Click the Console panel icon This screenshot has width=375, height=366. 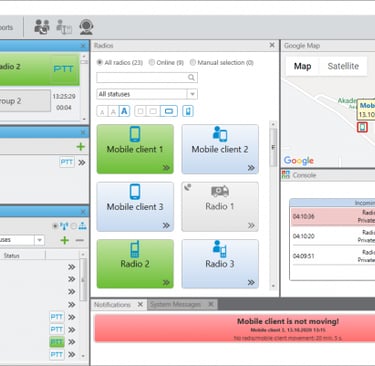(x=286, y=175)
